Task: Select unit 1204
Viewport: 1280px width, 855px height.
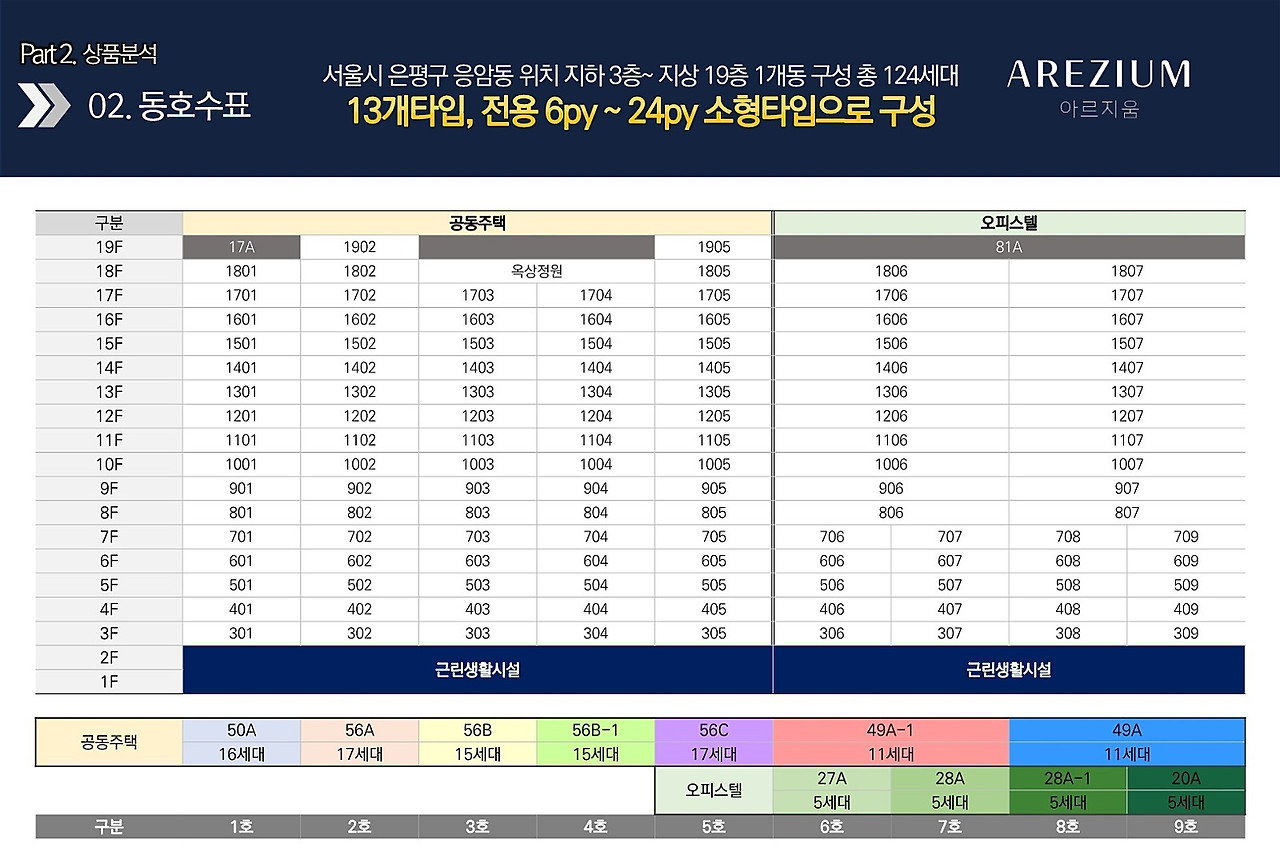Action: (595, 416)
